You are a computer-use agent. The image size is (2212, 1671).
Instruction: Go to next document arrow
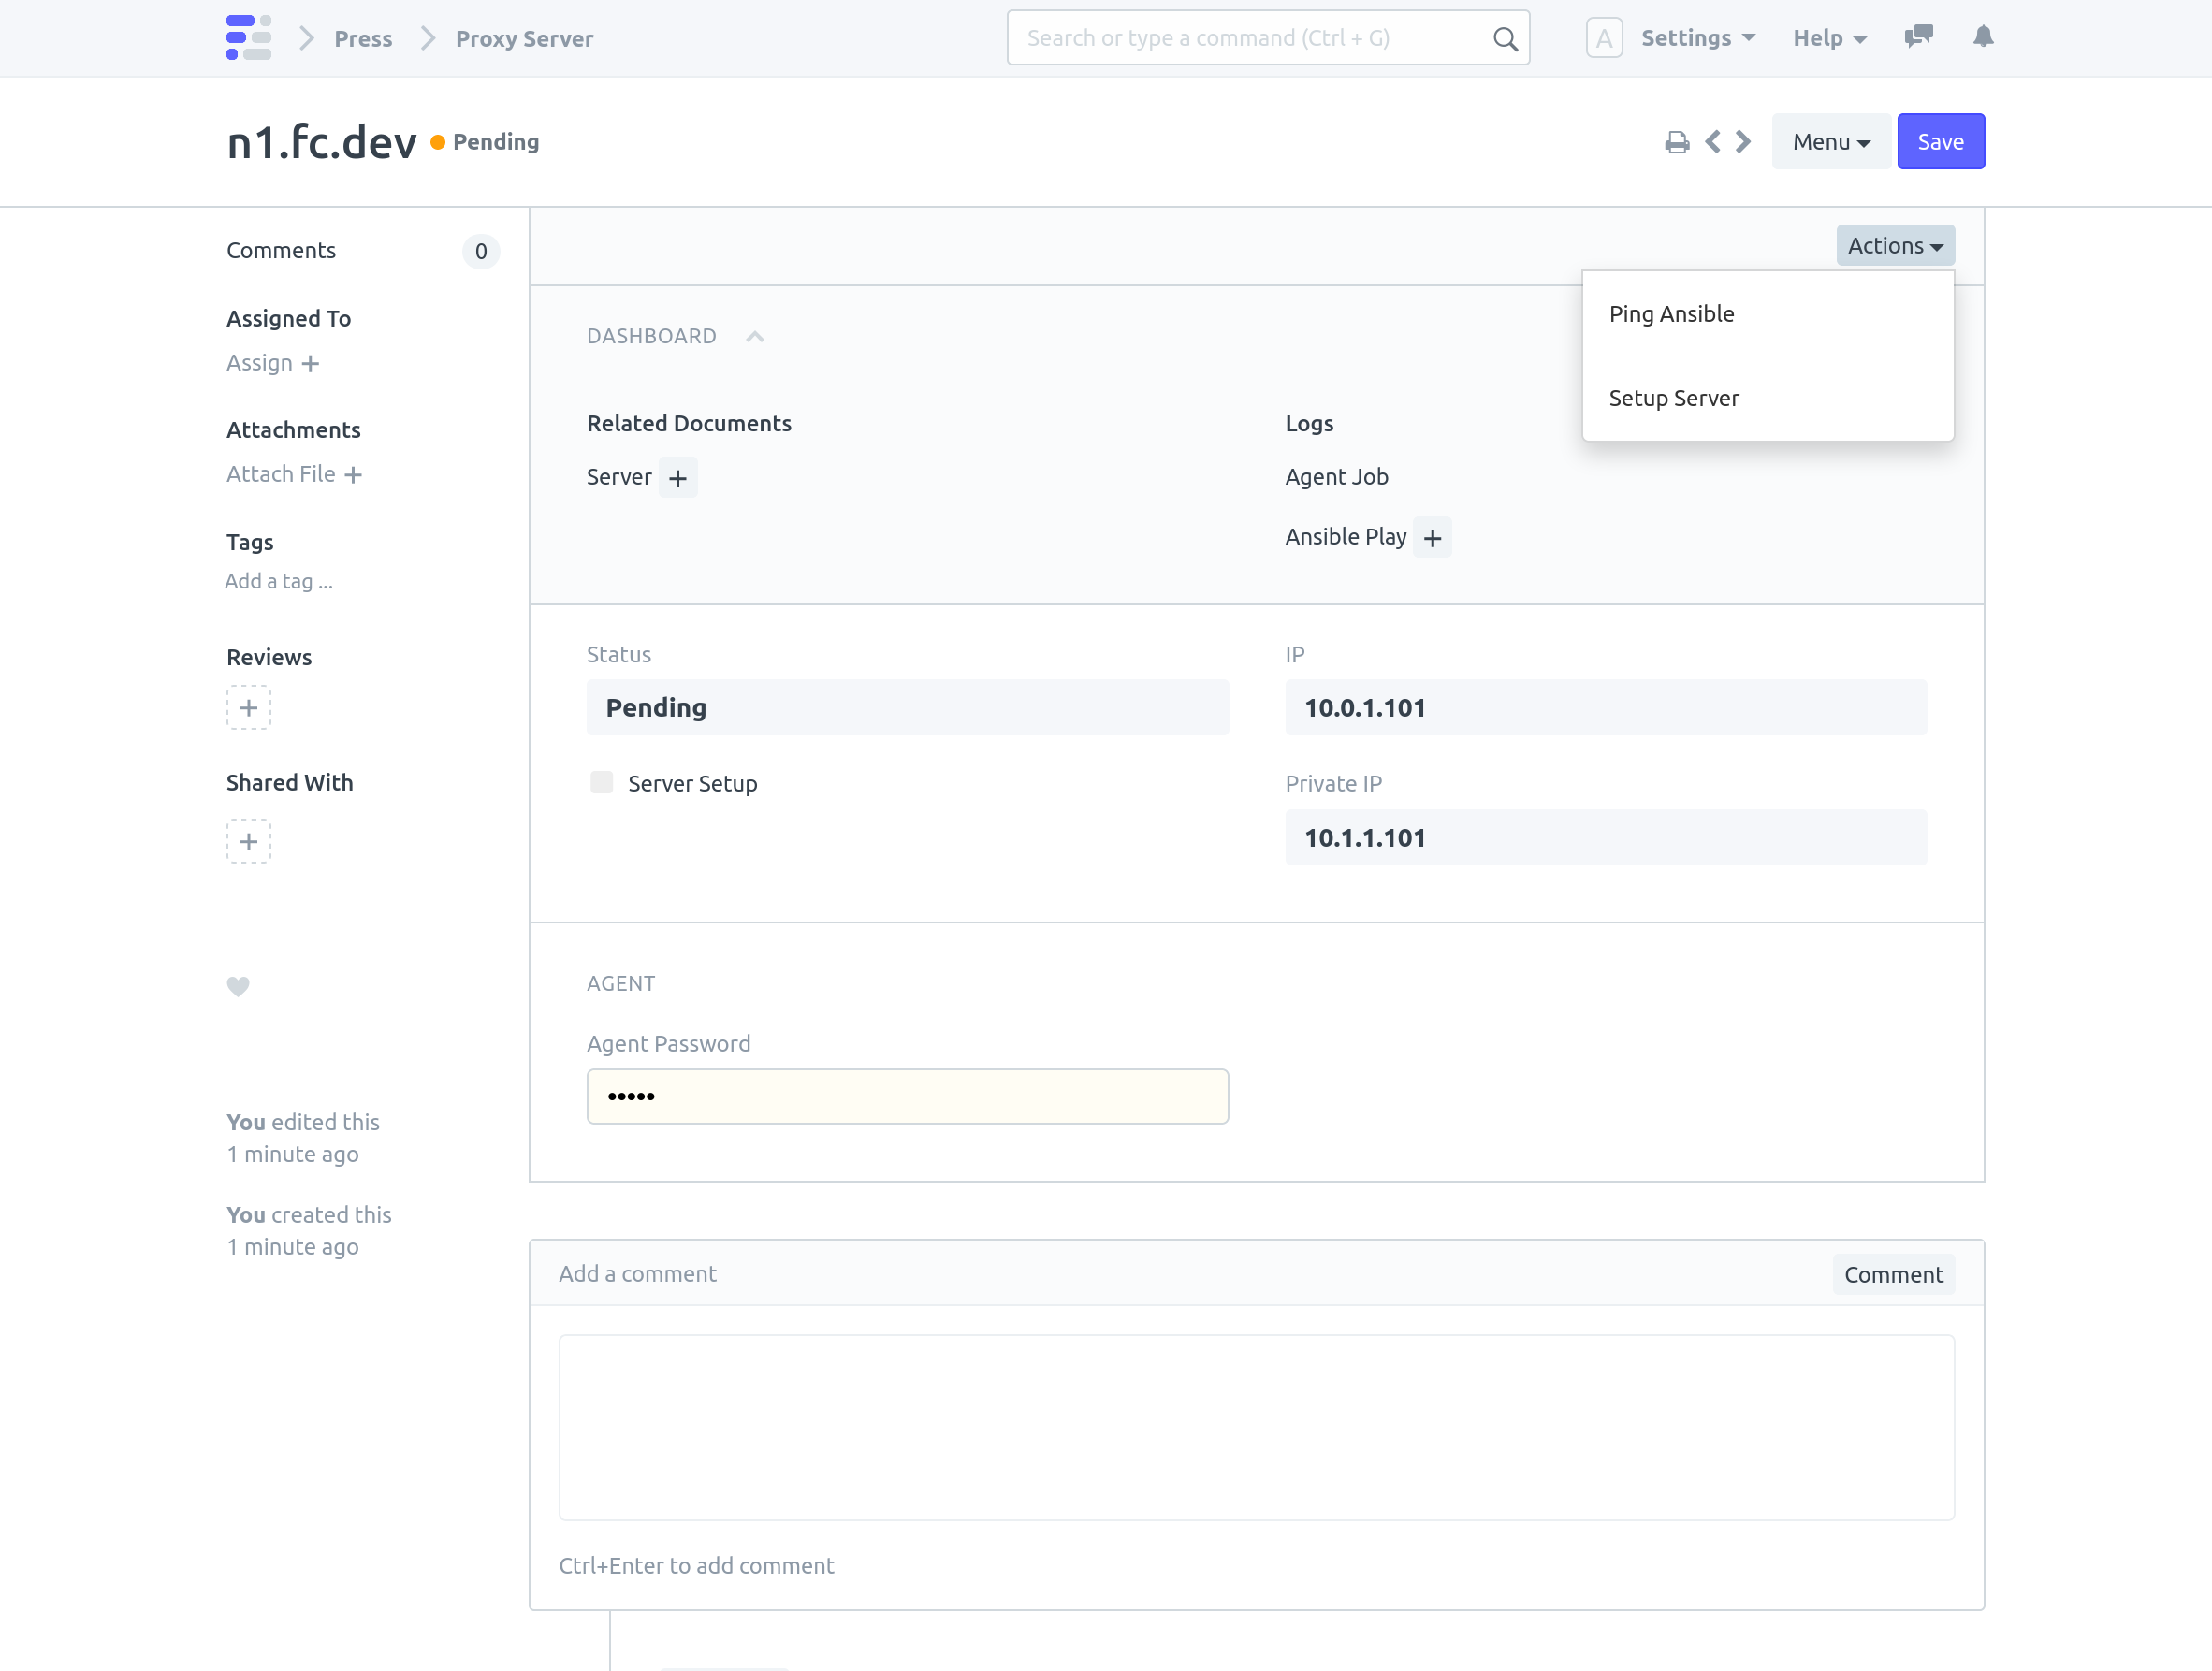(1744, 142)
